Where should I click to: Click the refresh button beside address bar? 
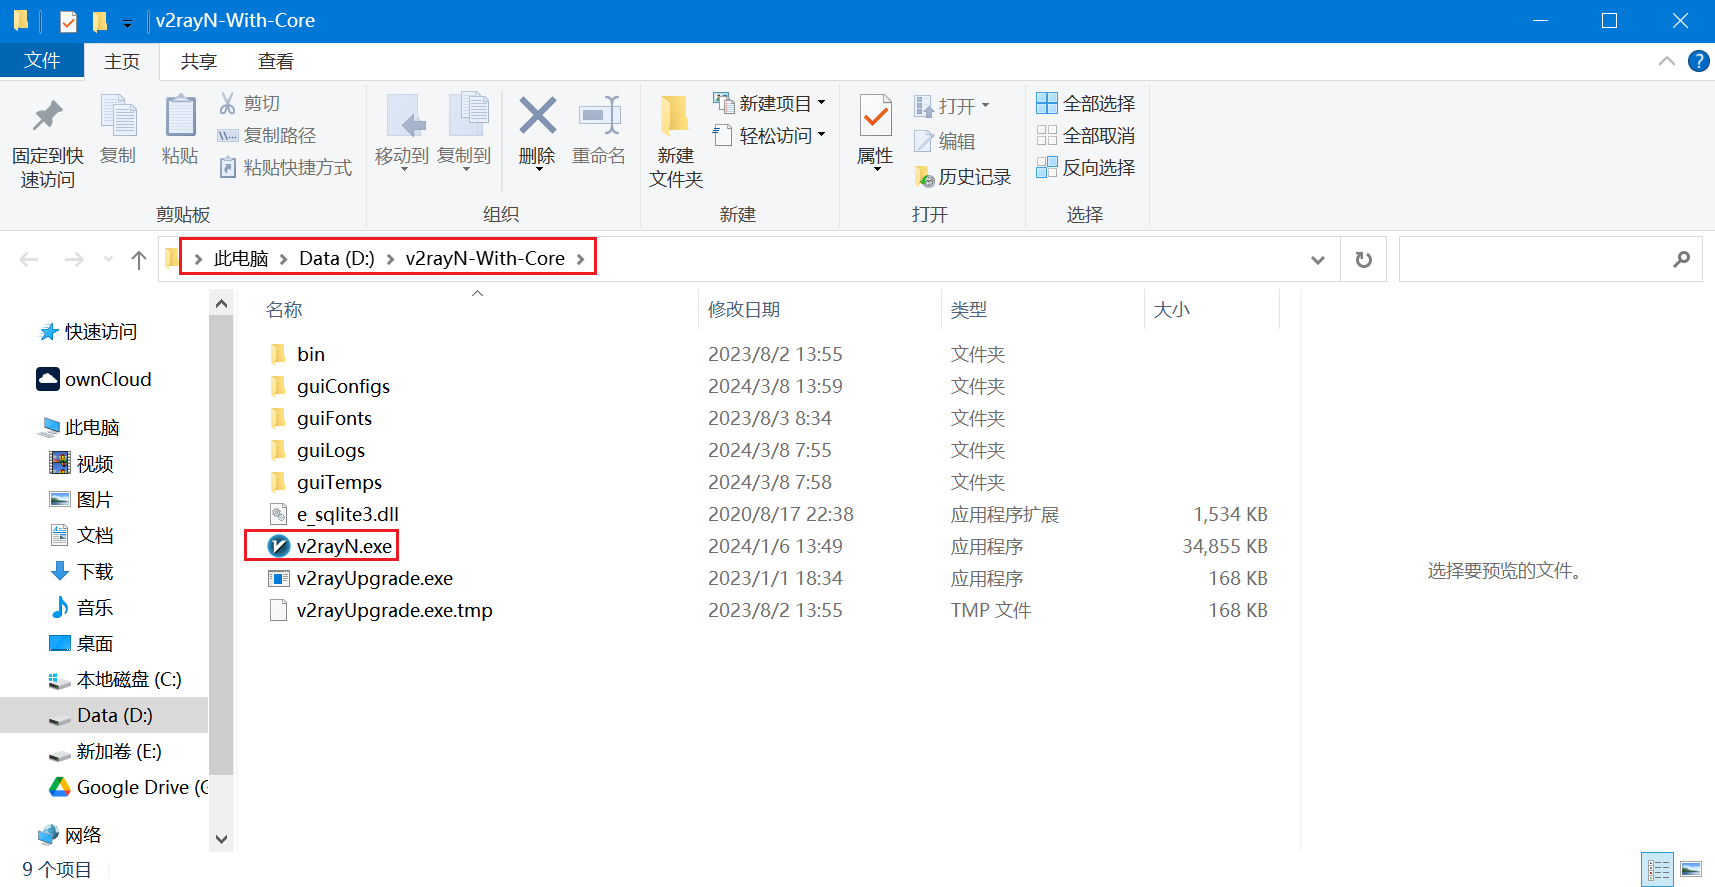pyautogui.click(x=1363, y=260)
